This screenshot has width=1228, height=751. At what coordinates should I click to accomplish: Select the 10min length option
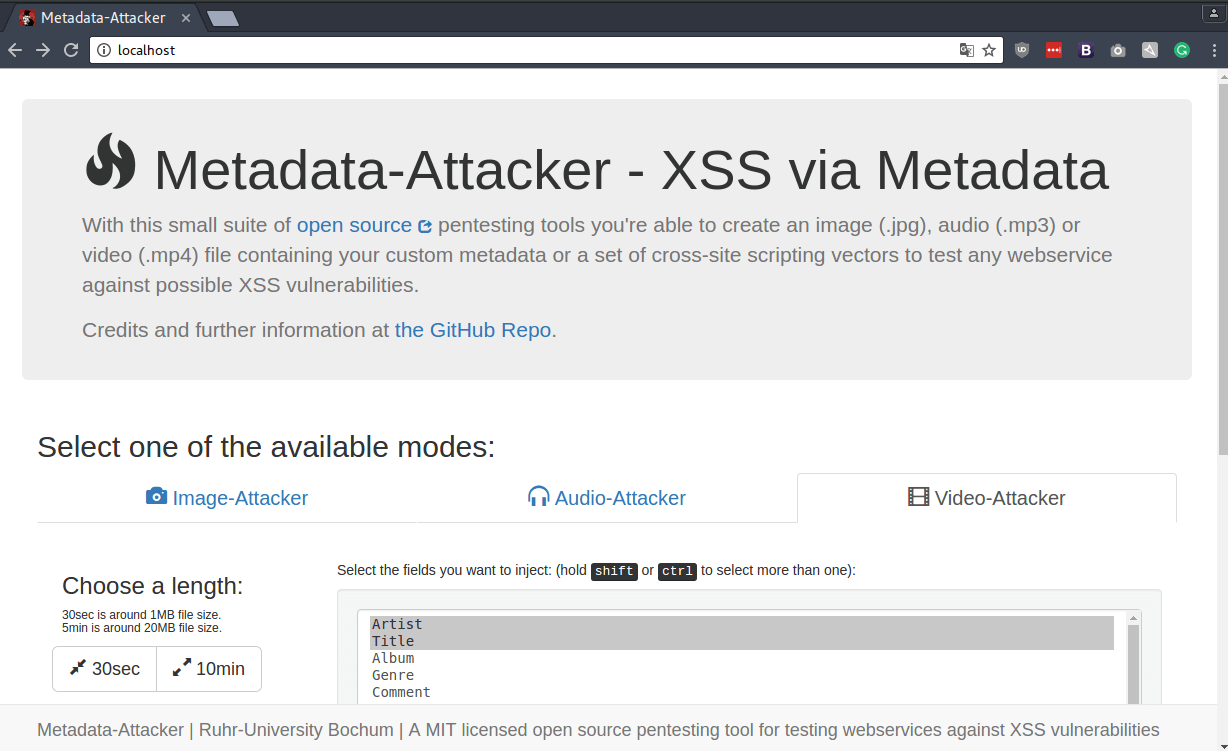point(209,669)
